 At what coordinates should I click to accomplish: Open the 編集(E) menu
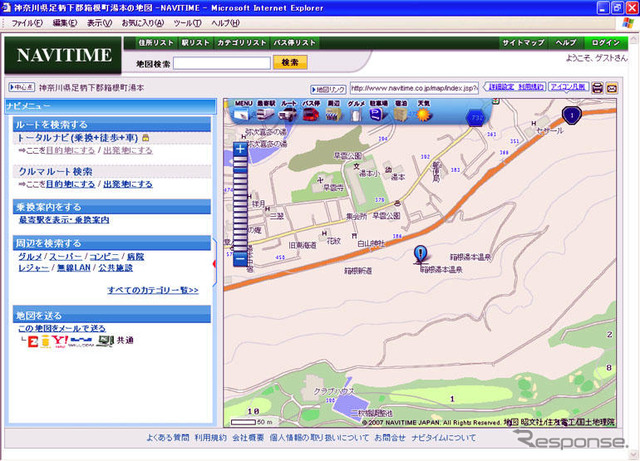(64, 23)
